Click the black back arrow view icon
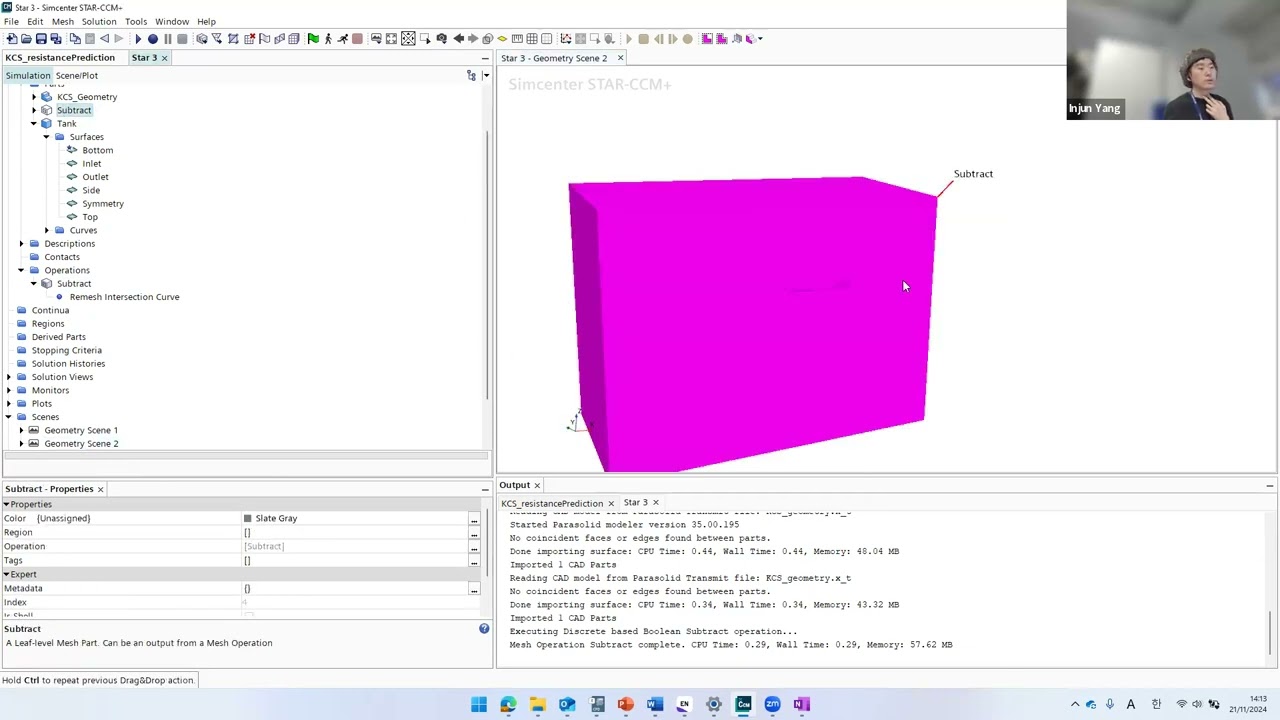The width and height of the screenshot is (1280, 720). [x=458, y=38]
